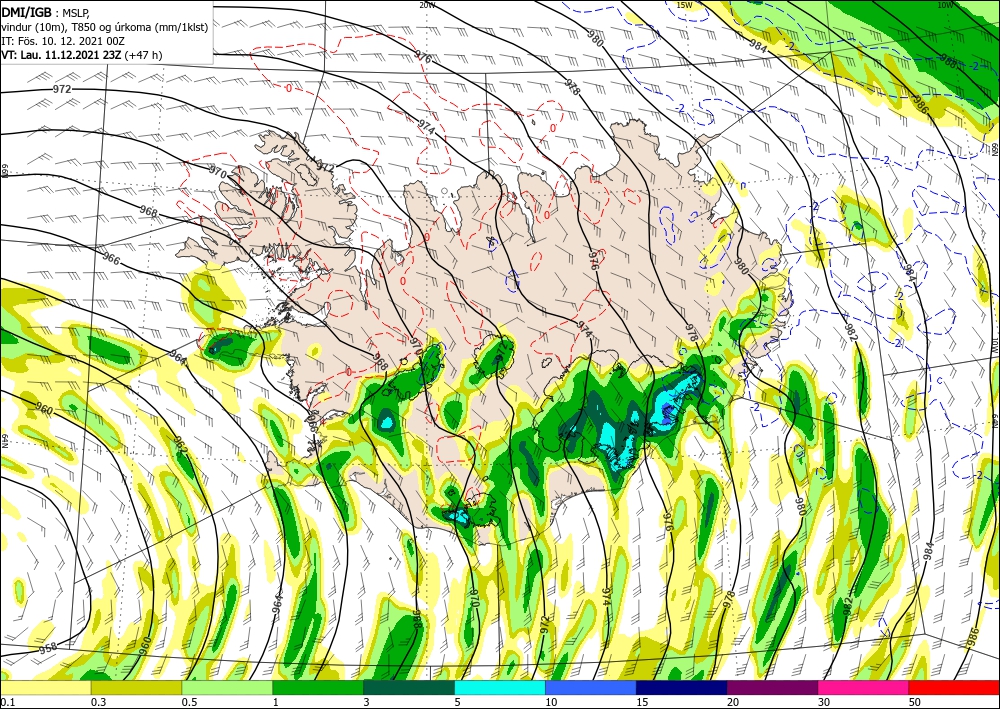Click the "10W" longitude label
1000x709 pixels.
pyautogui.click(x=945, y=5)
